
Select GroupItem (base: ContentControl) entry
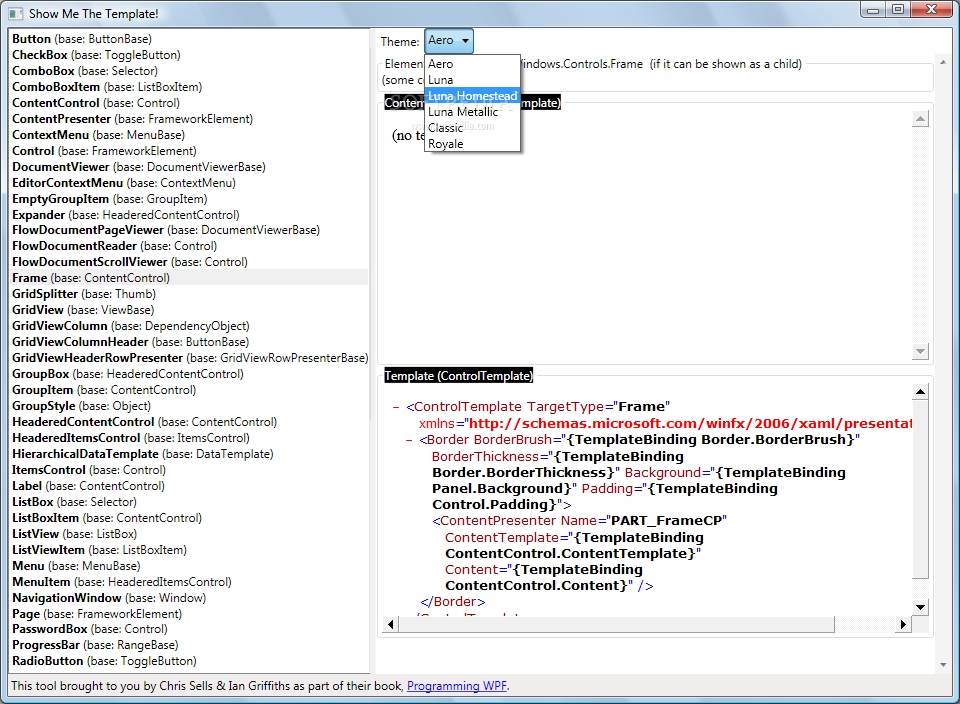pos(190,390)
